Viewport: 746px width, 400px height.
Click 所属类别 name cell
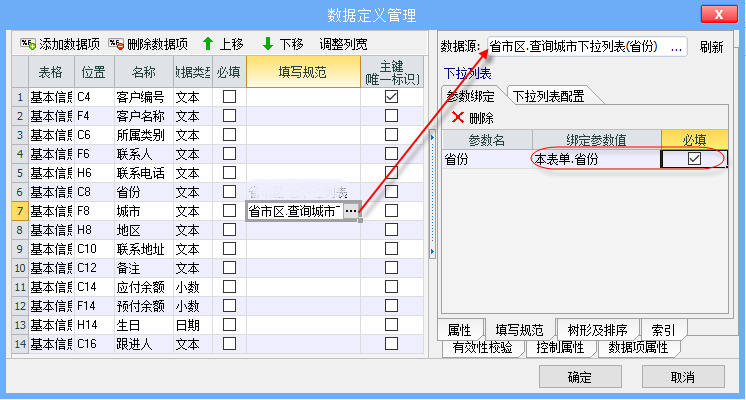click(x=144, y=135)
